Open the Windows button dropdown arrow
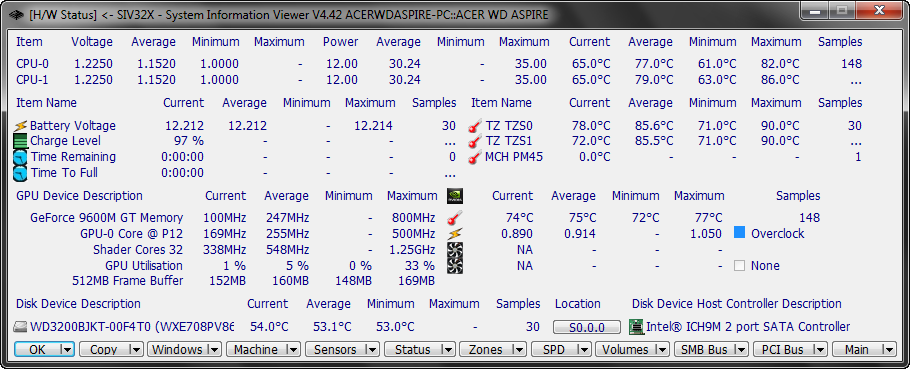Screen dimensions: 910x369 [214, 349]
